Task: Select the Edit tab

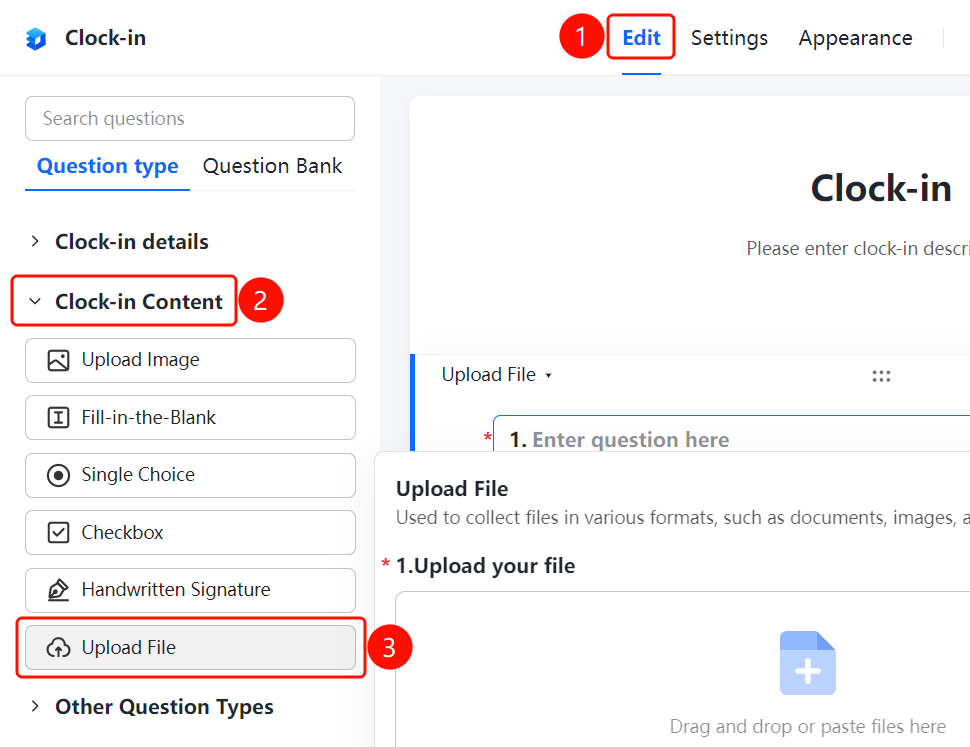Action: pos(641,38)
